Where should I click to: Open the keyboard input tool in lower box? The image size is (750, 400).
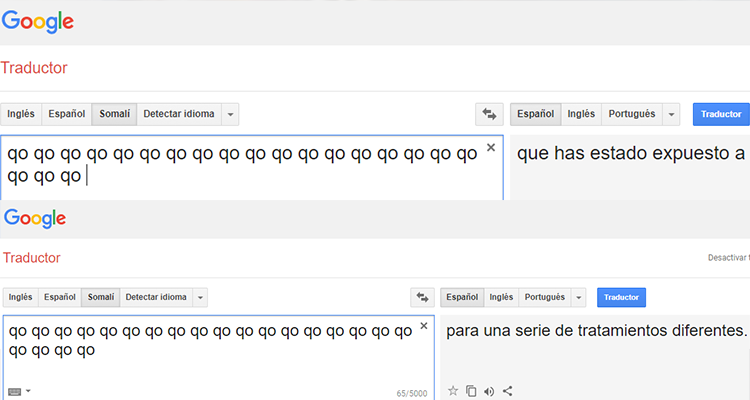point(16,390)
